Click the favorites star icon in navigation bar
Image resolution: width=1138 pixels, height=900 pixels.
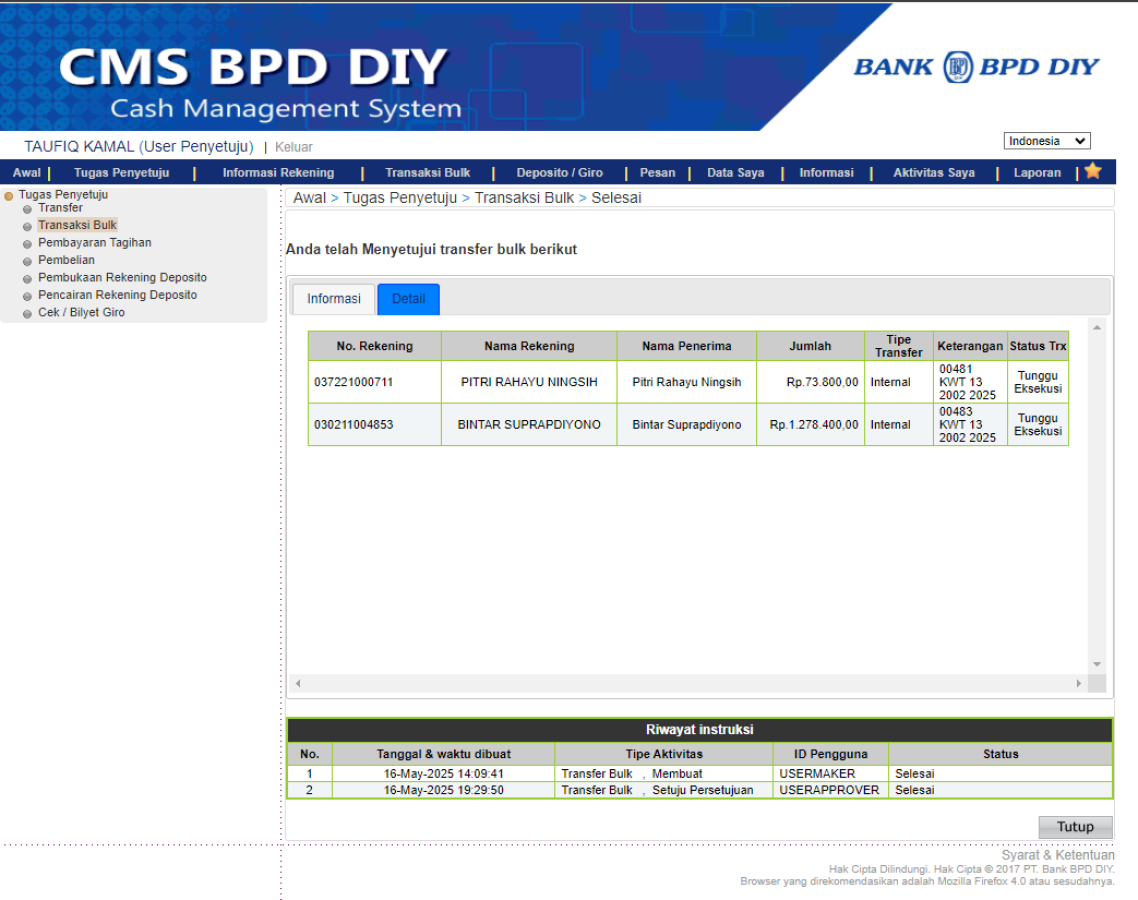point(1093,171)
